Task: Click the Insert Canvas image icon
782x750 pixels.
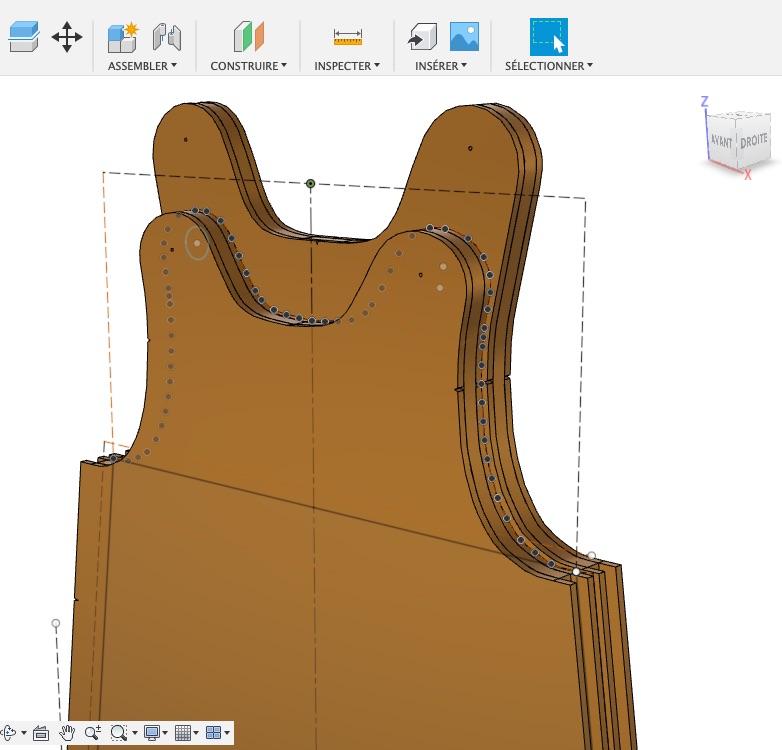Action: click(x=463, y=37)
